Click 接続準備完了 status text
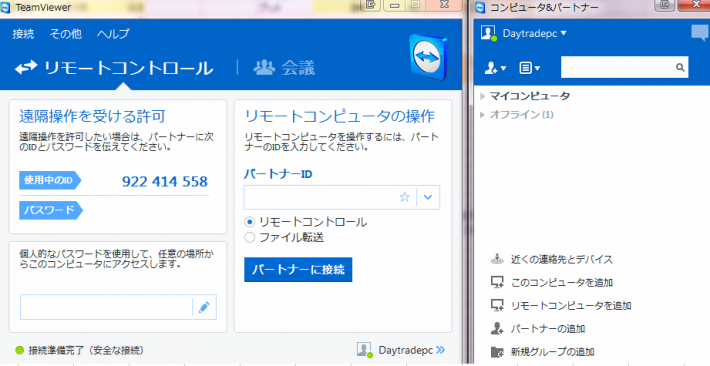Image resolution: width=710 pixels, height=366 pixels. point(86,350)
